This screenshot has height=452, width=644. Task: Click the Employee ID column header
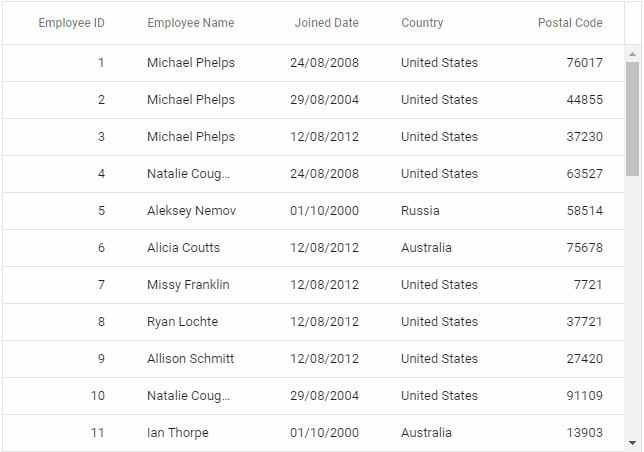[x=71, y=23]
